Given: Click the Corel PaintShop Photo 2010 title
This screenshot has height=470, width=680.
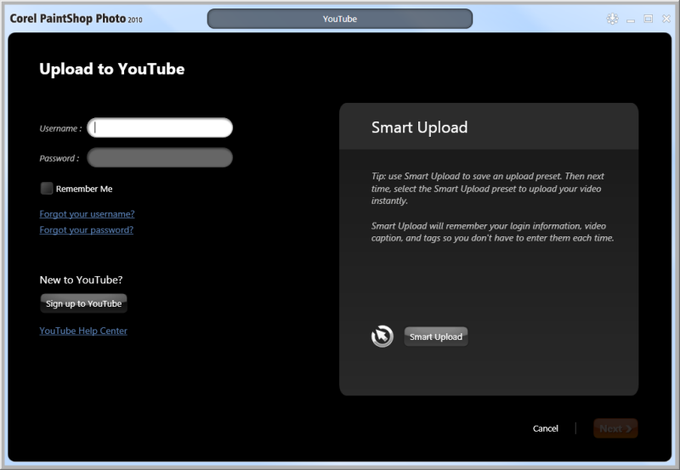Looking at the screenshot, I should pyautogui.click(x=76, y=19).
